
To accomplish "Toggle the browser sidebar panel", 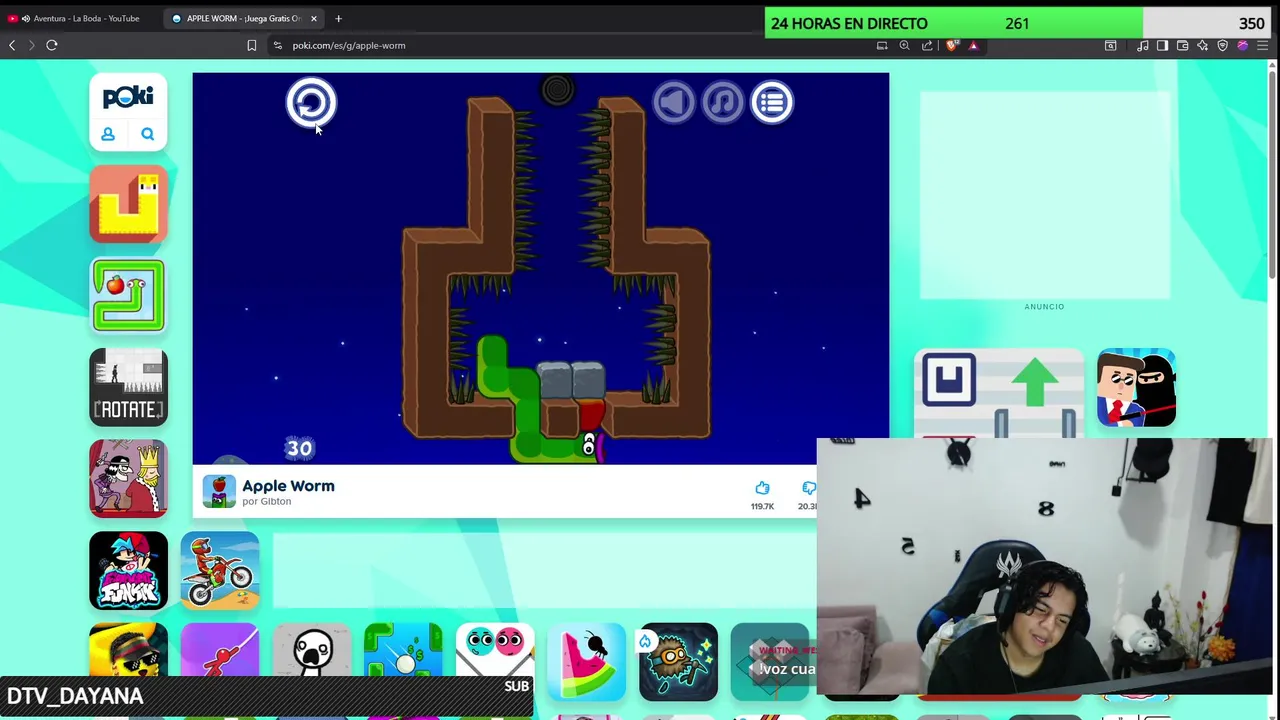I will 1162,45.
